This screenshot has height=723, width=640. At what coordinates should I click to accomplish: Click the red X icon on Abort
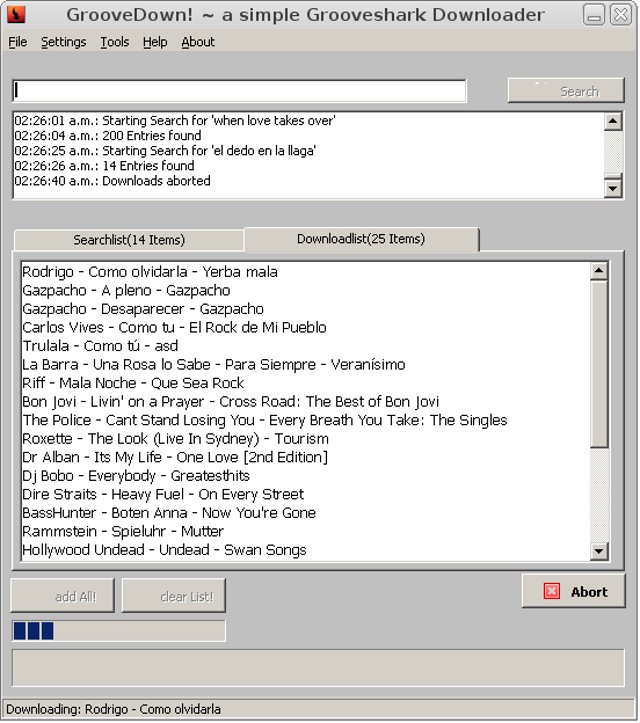pos(552,592)
